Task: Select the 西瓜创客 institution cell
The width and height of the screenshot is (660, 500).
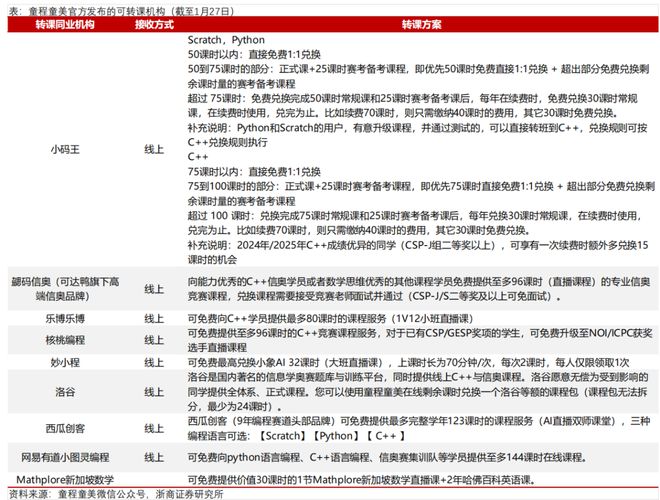Action: pos(65,428)
